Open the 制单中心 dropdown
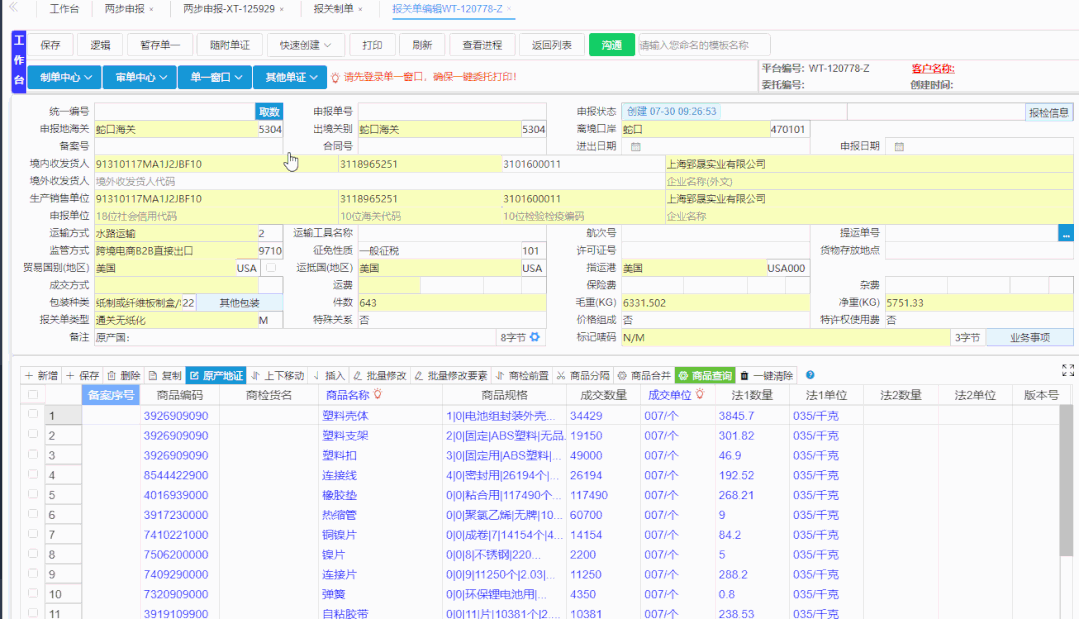Screen dimensions: 1079x619 click(x=64, y=77)
